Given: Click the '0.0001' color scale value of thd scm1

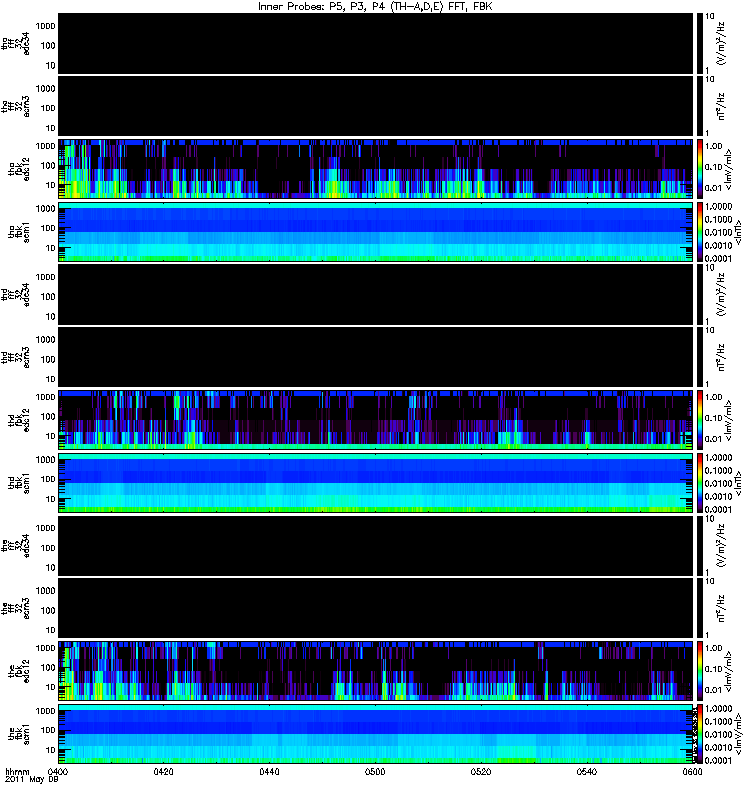Looking at the screenshot, I should point(718,509).
